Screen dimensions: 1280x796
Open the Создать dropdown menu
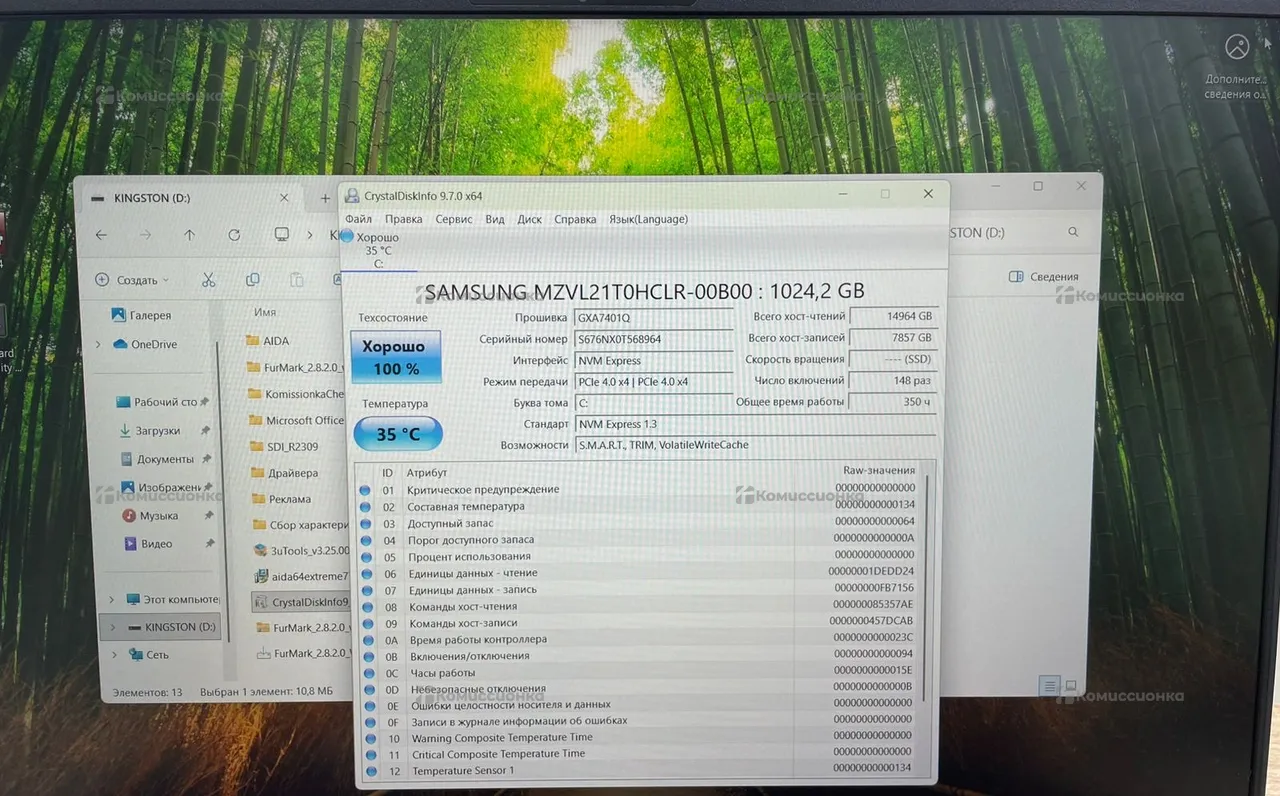133,280
